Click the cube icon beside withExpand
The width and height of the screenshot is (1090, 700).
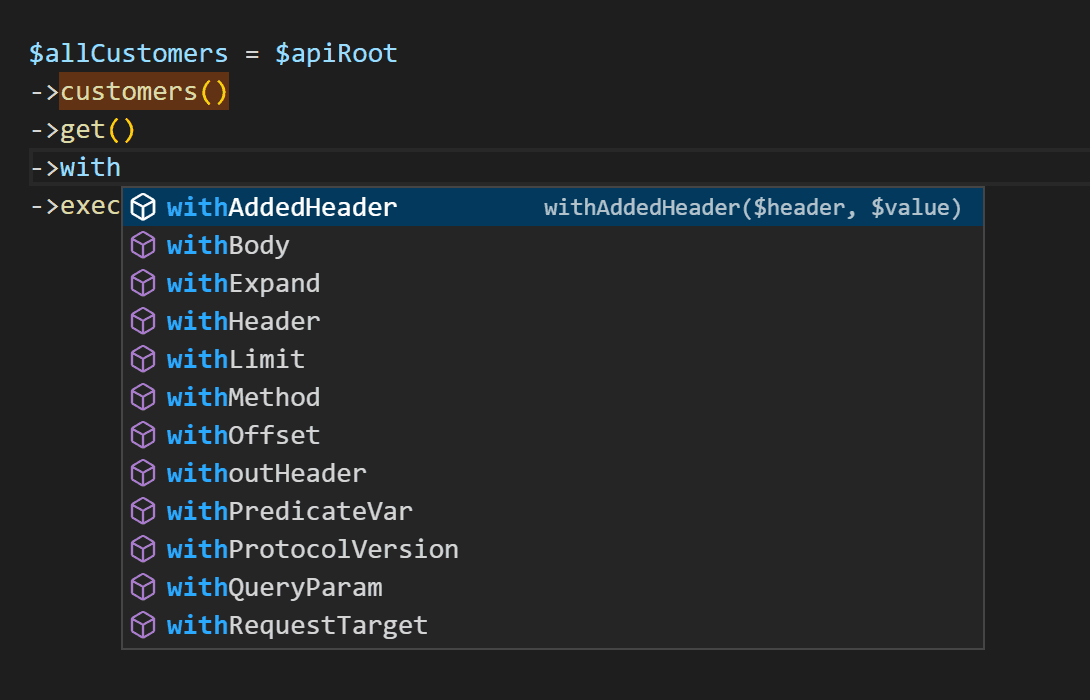144,284
